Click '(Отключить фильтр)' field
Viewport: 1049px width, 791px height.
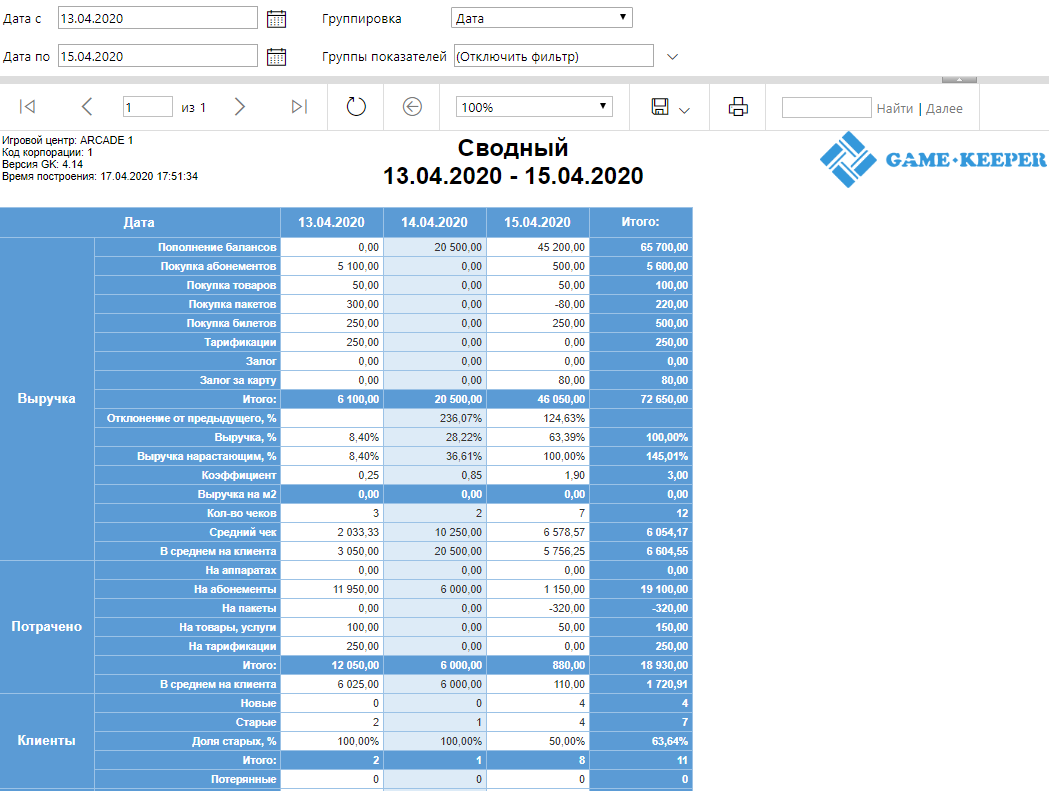[553, 56]
